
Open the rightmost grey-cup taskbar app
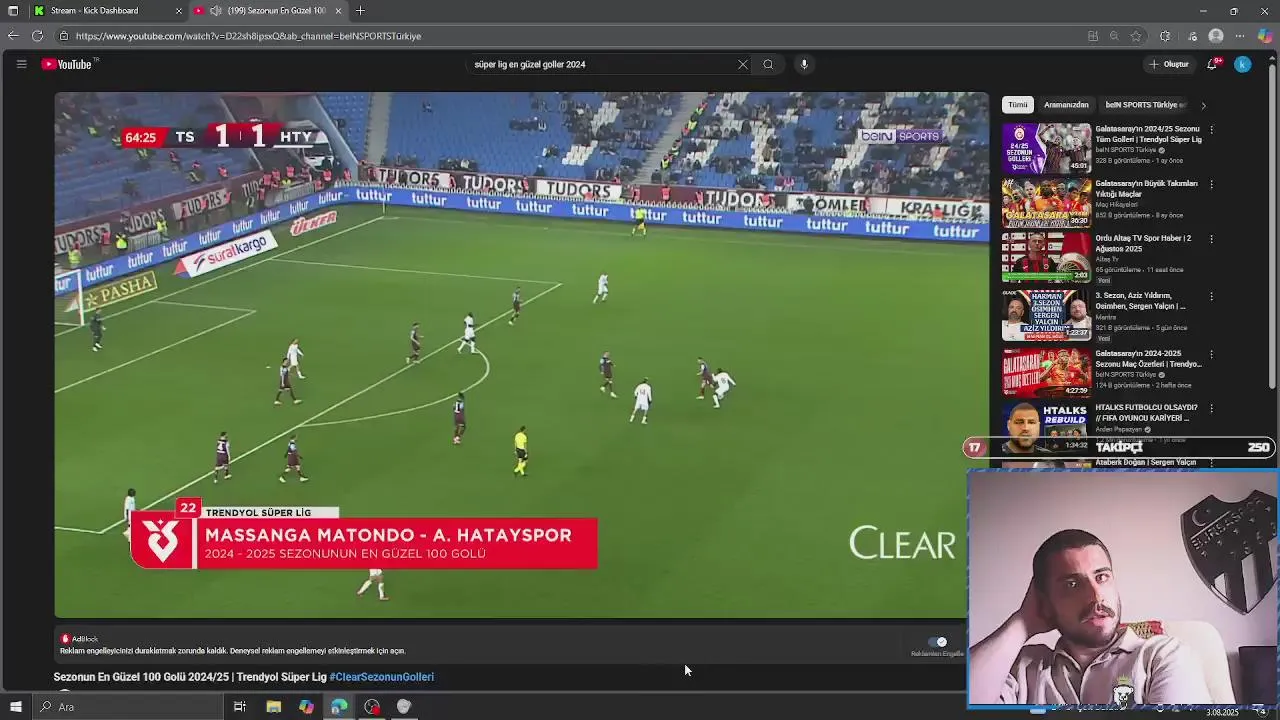coord(404,707)
